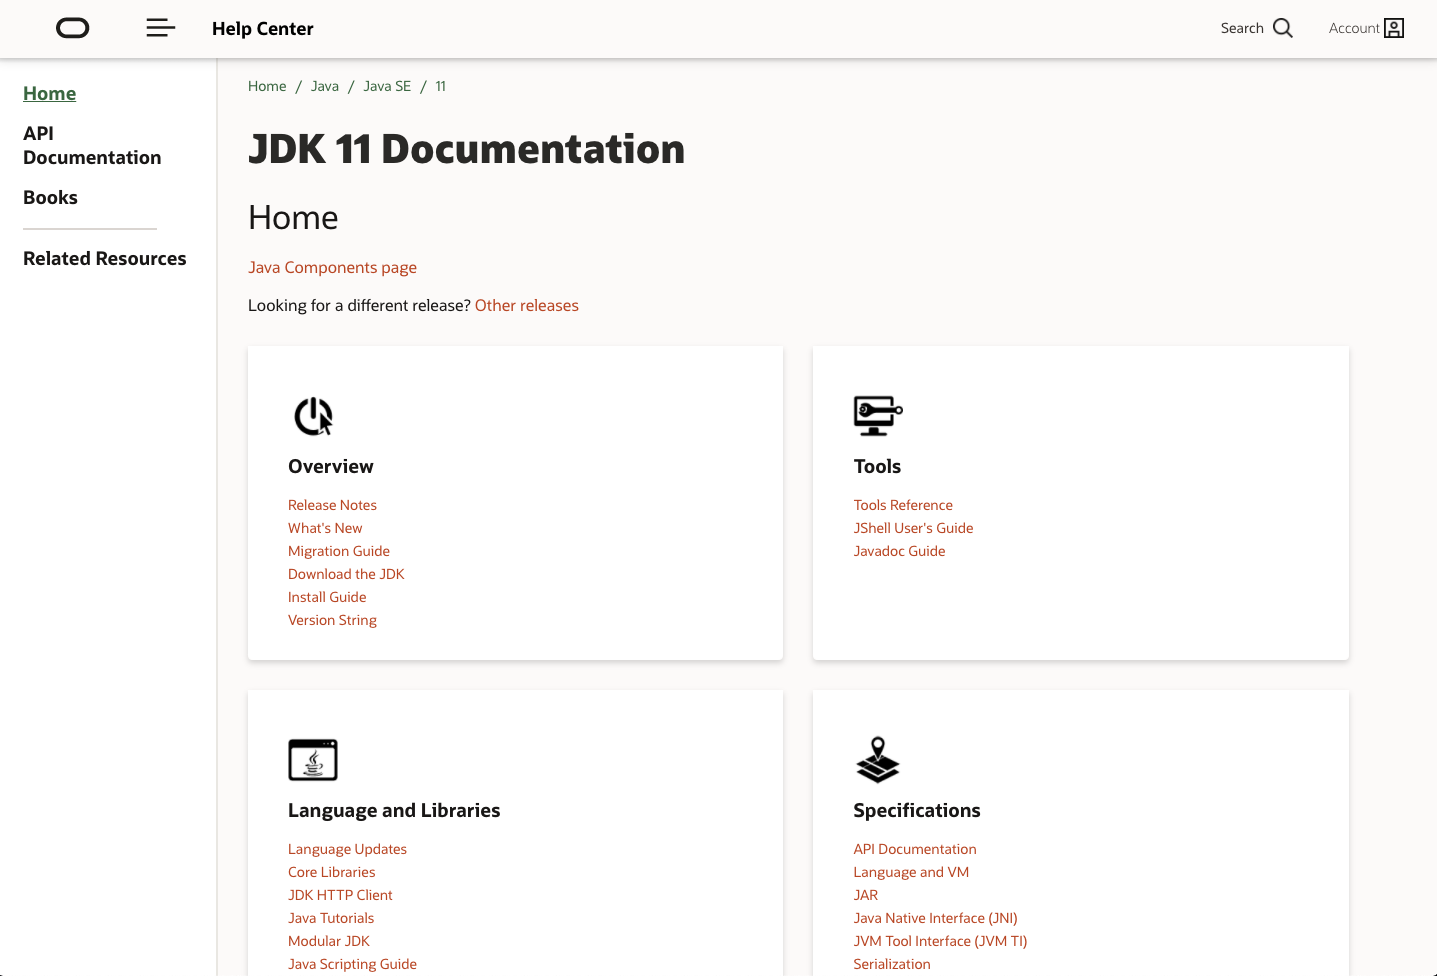Viewport: 1437px width, 976px height.
Task: Open the hamburger navigation menu icon
Action: coord(161,28)
